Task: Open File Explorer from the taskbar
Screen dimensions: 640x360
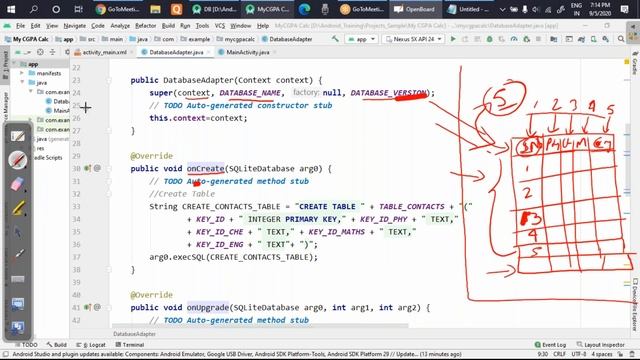Action: pos(155,9)
